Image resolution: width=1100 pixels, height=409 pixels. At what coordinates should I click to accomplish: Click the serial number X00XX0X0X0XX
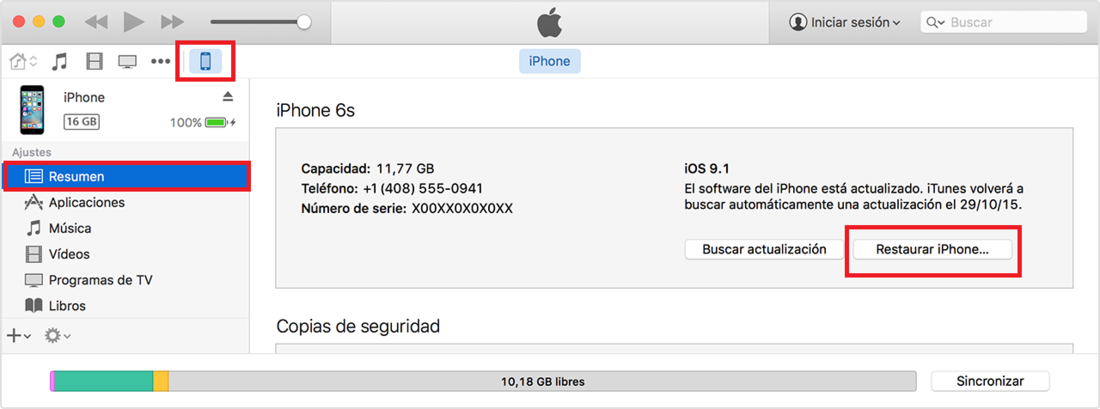(462, 208)
